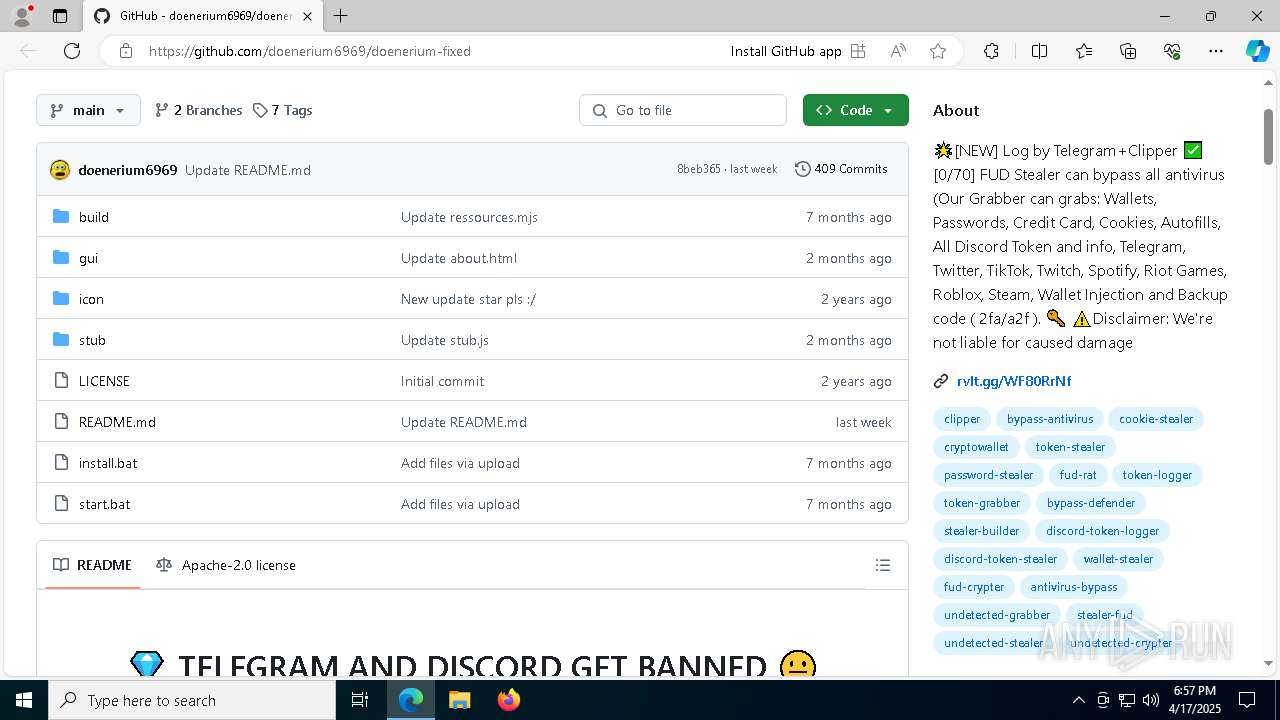Select the cryptowallet topic tag
1280x720 pixels.
(x=976, y=447)
